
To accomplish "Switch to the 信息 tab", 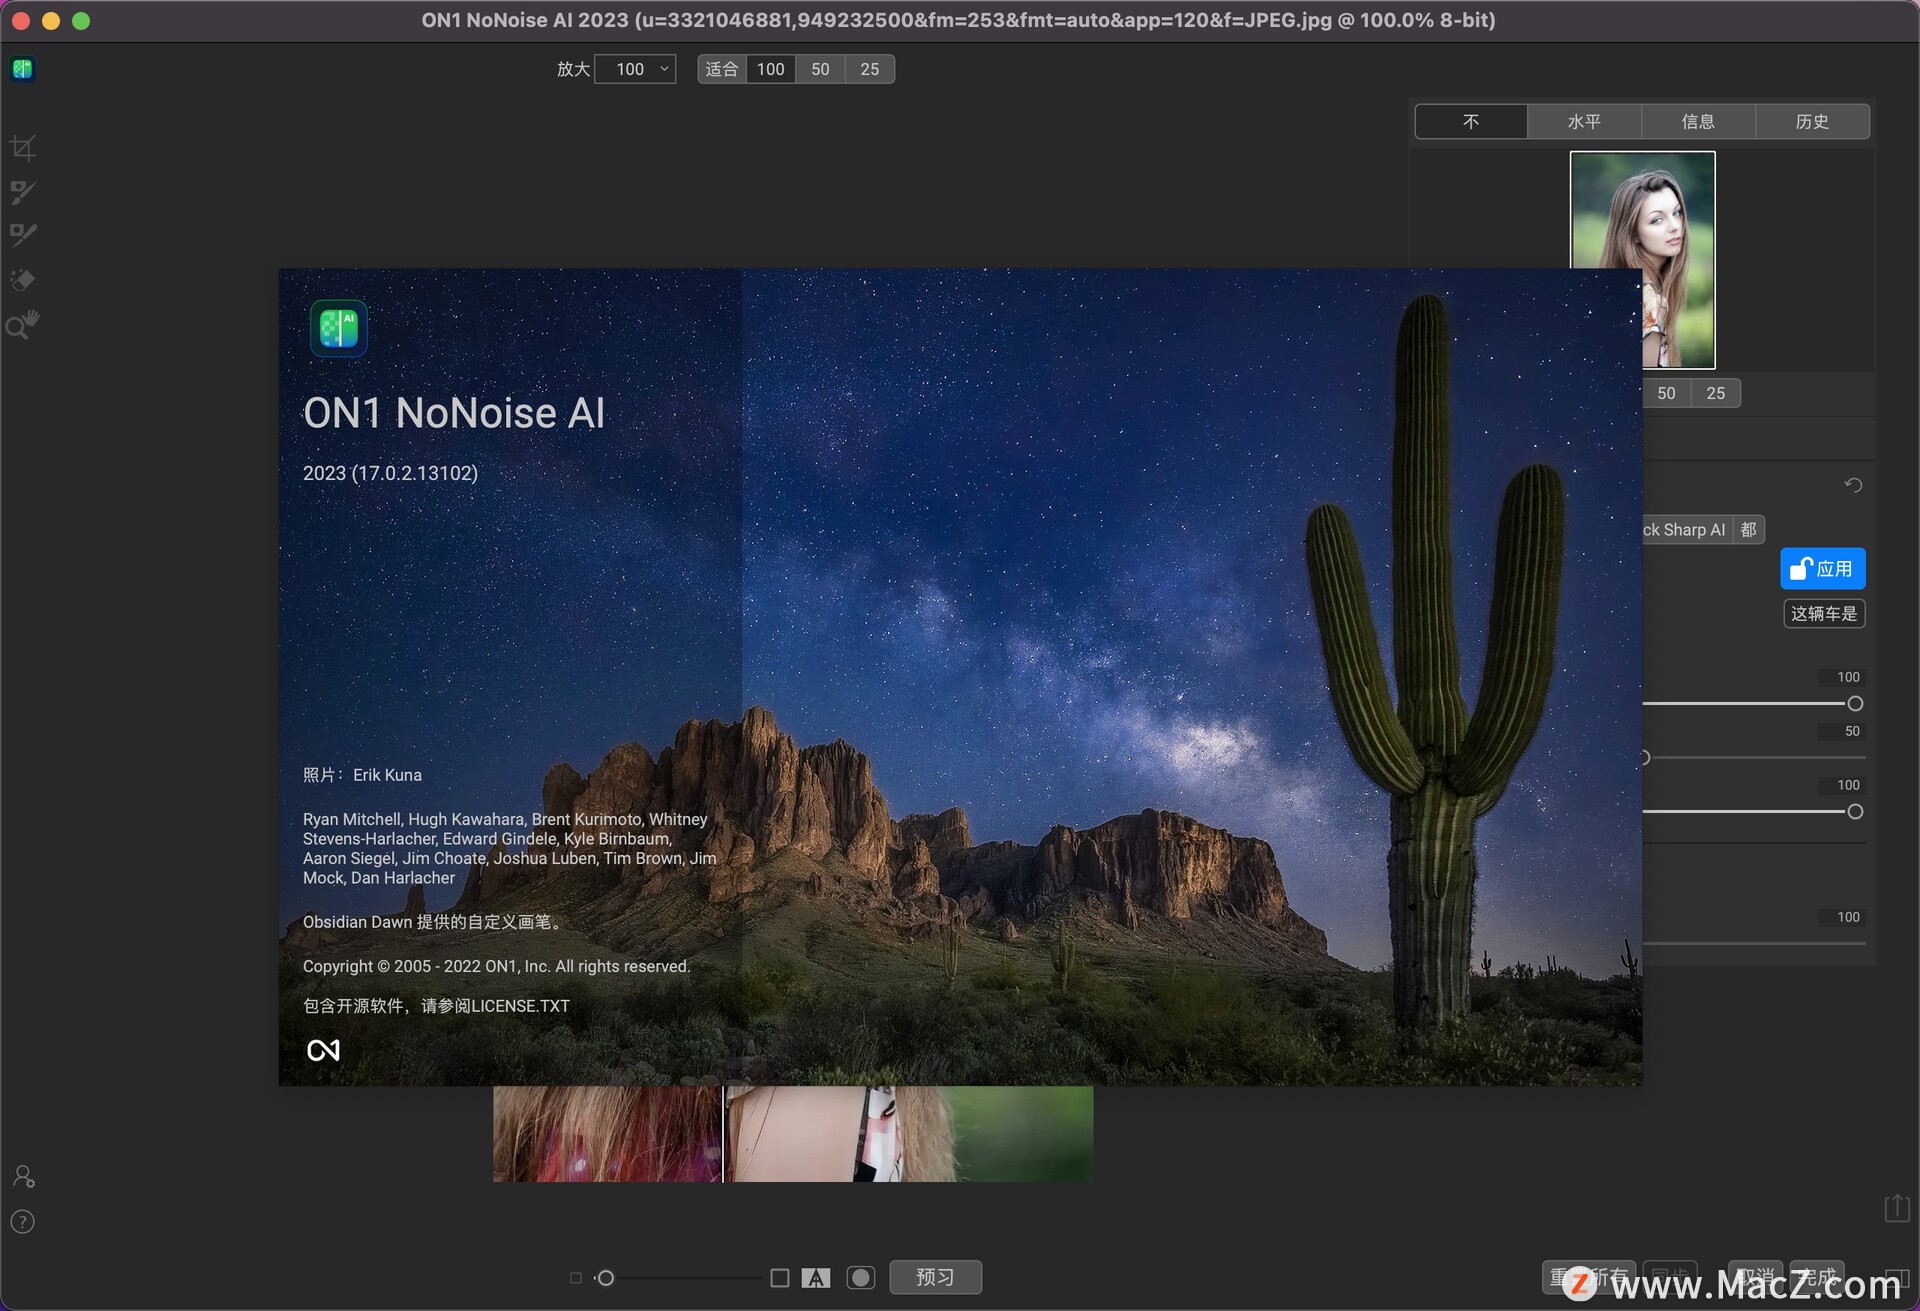I will pos(1698,122).
